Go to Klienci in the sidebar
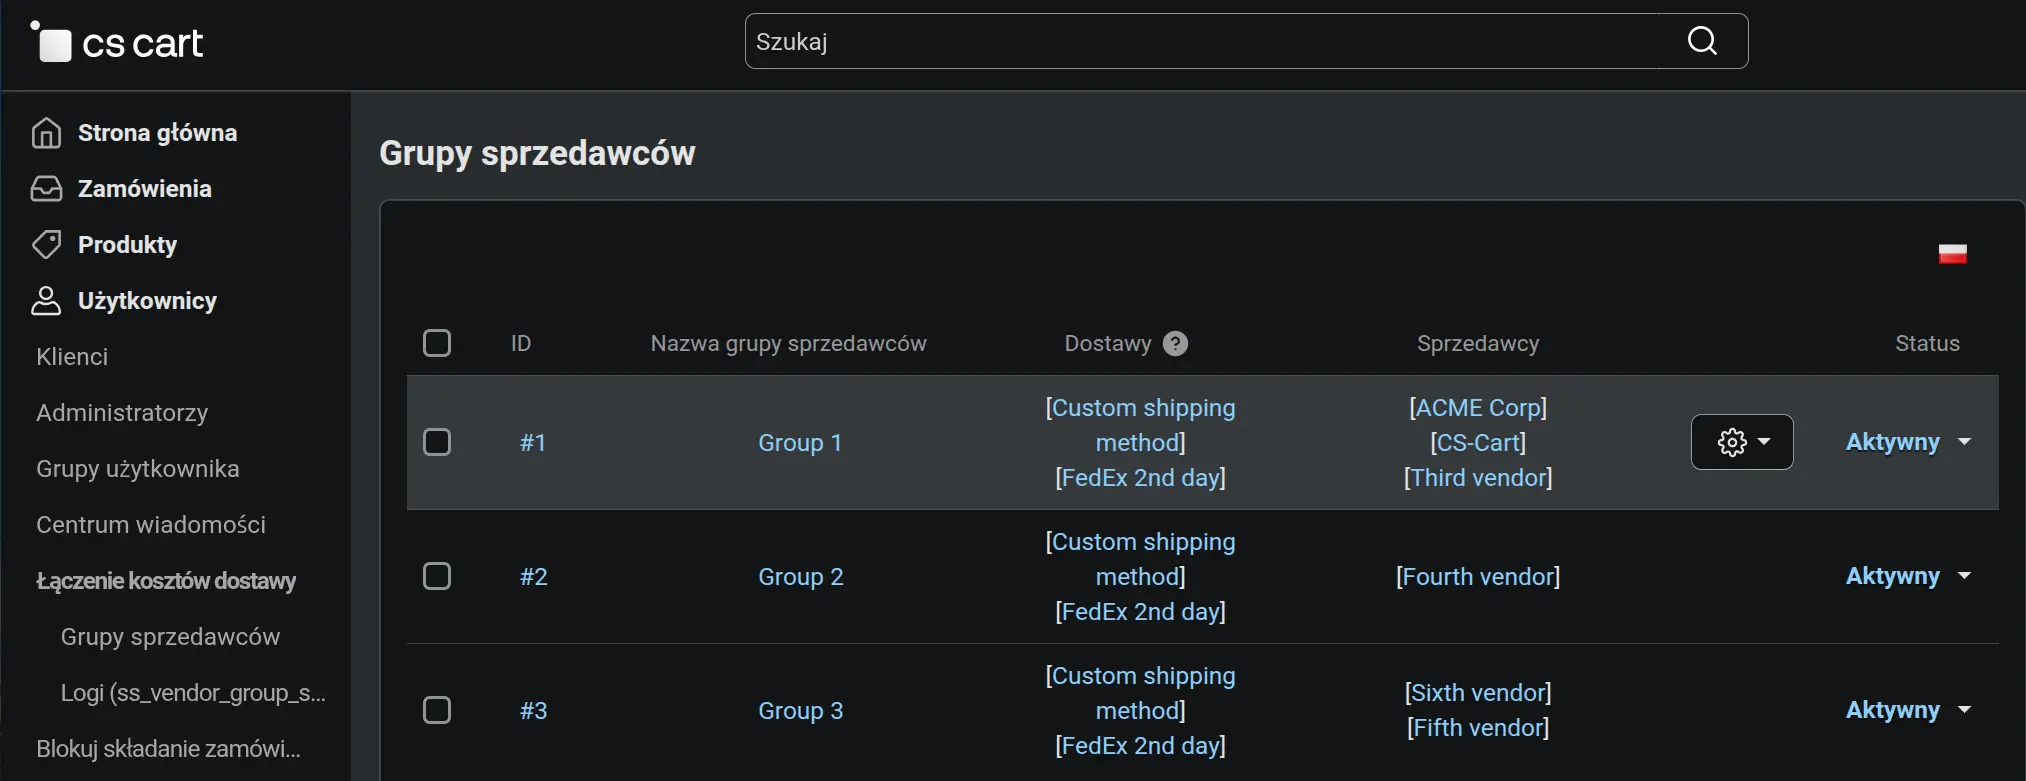 tap(72, 357)
